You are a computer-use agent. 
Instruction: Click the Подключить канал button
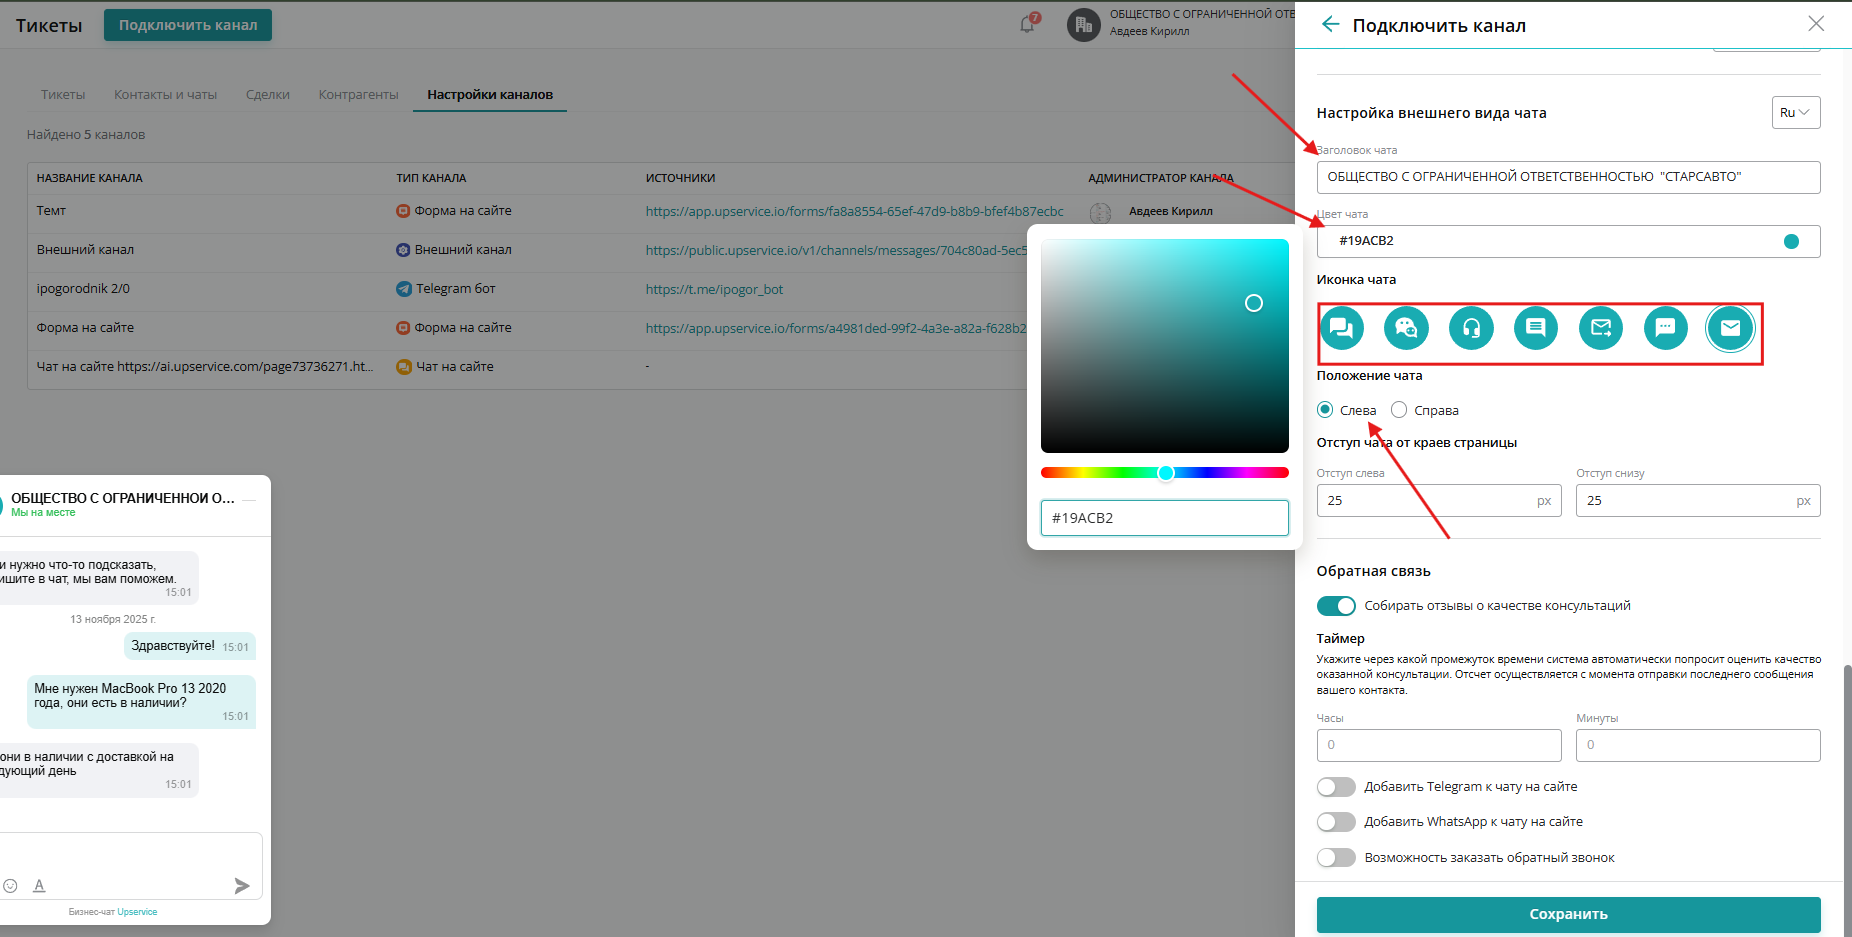pos(188,25)
